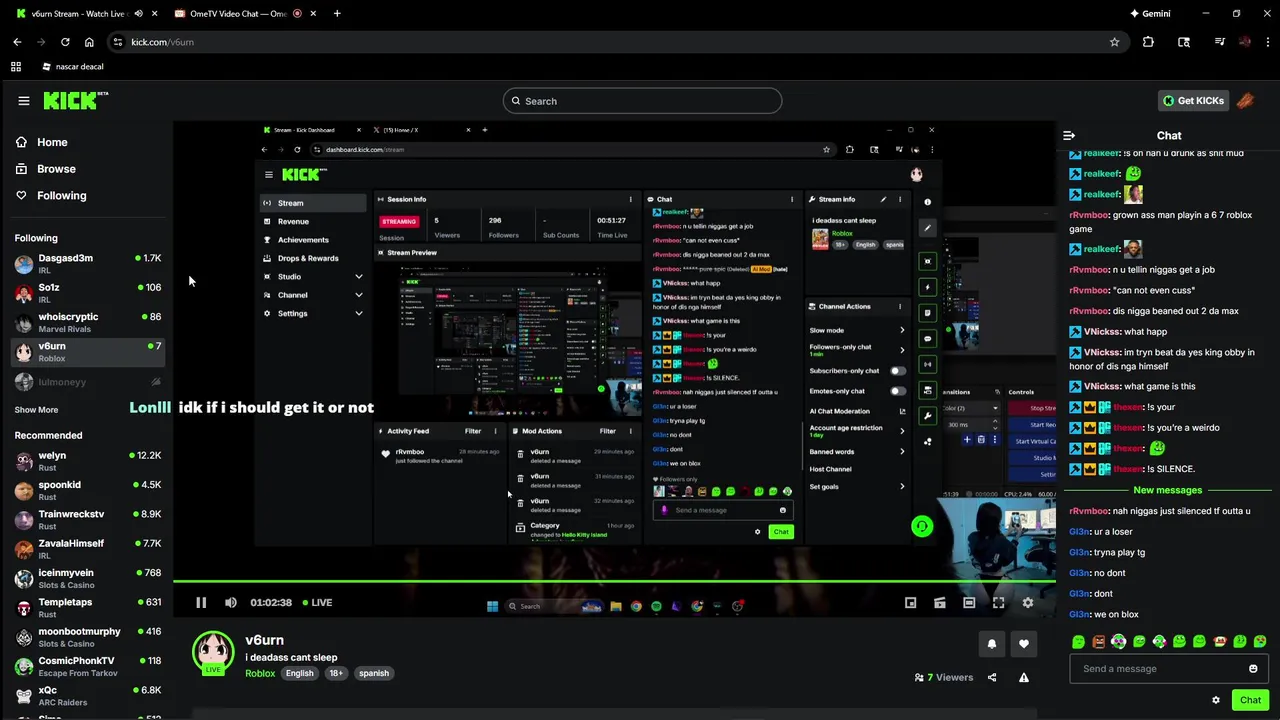
Task: Go back in browser history
Action: (17, 42)
